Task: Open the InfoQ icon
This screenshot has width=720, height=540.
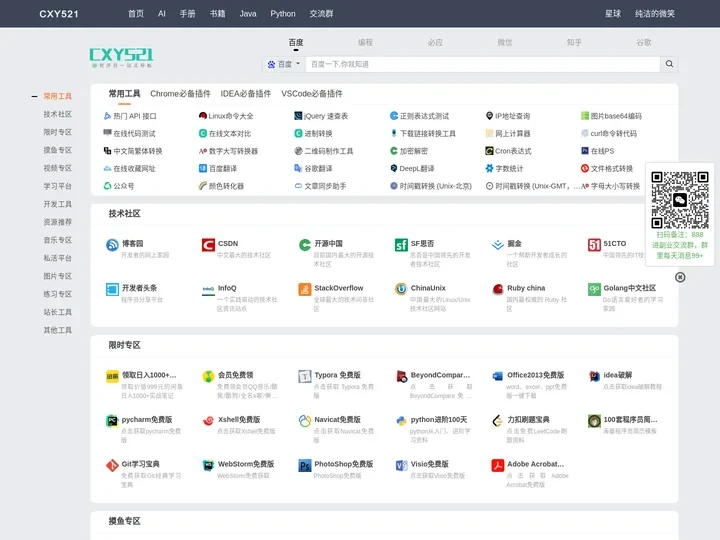Action: [x=208, y=289]
